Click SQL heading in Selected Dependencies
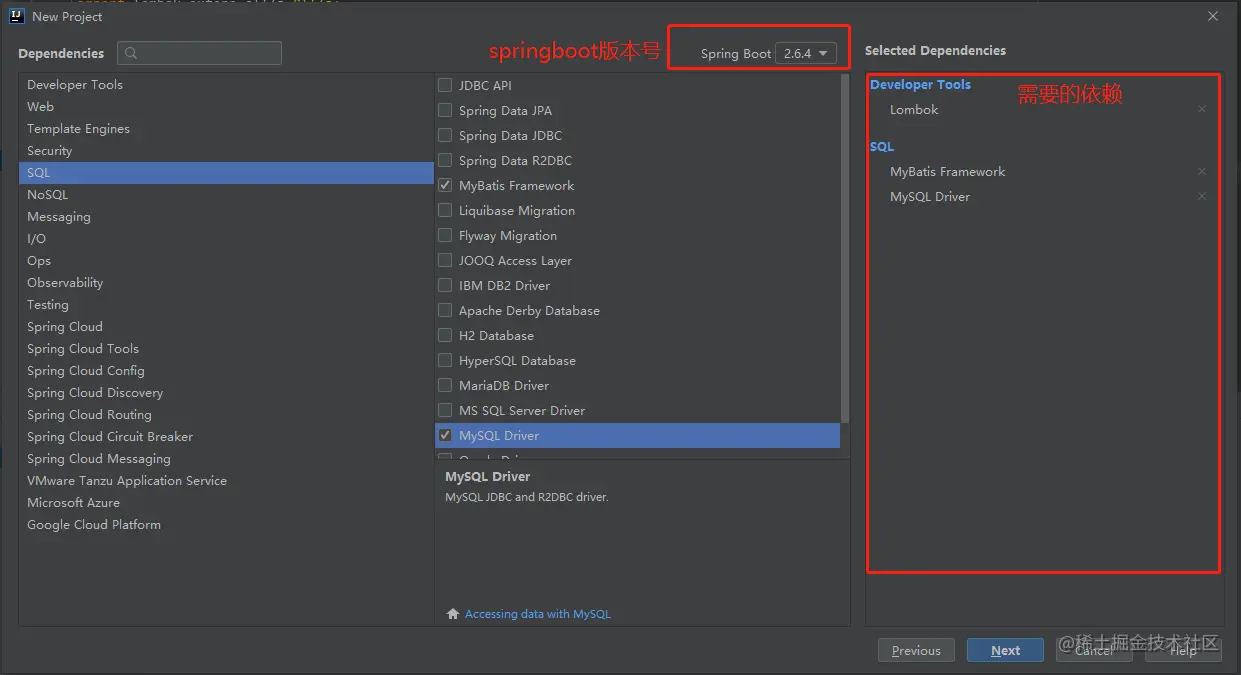Screen dimensions: 1241x675 coord(882,146)
